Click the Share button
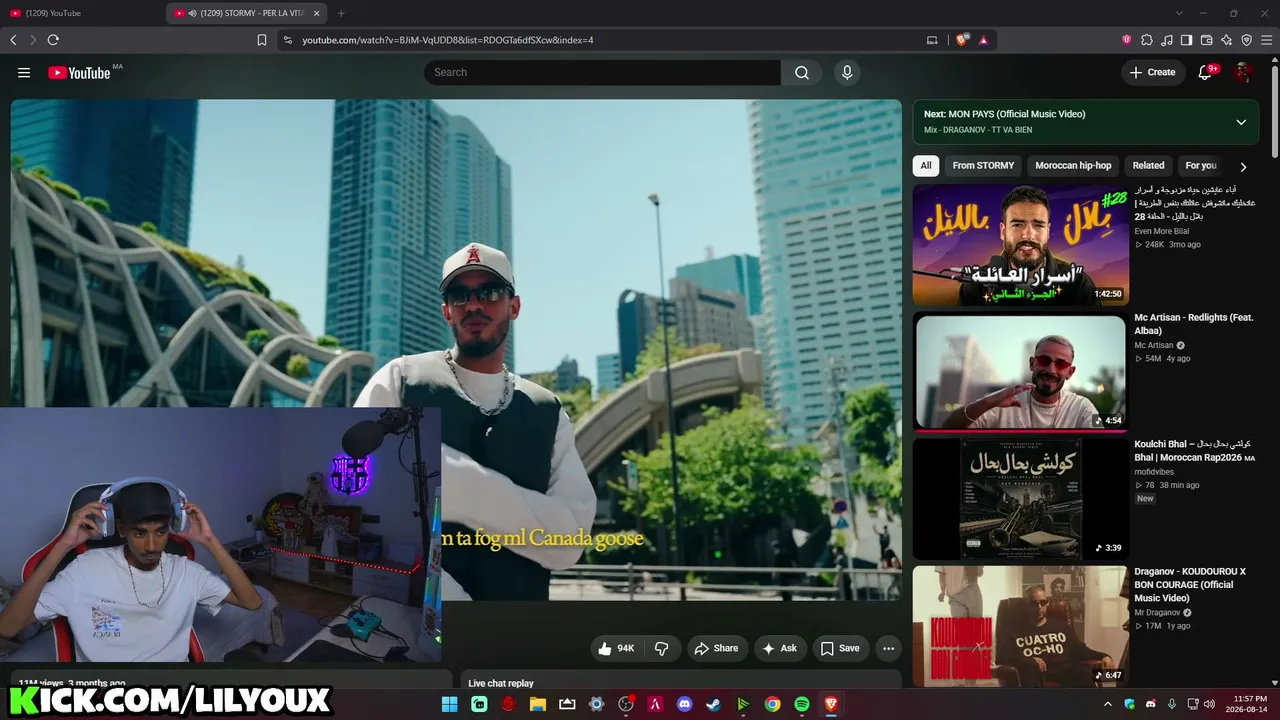Image resolution: width=1280 pixels, height=720 pixels. click(716, 648)
